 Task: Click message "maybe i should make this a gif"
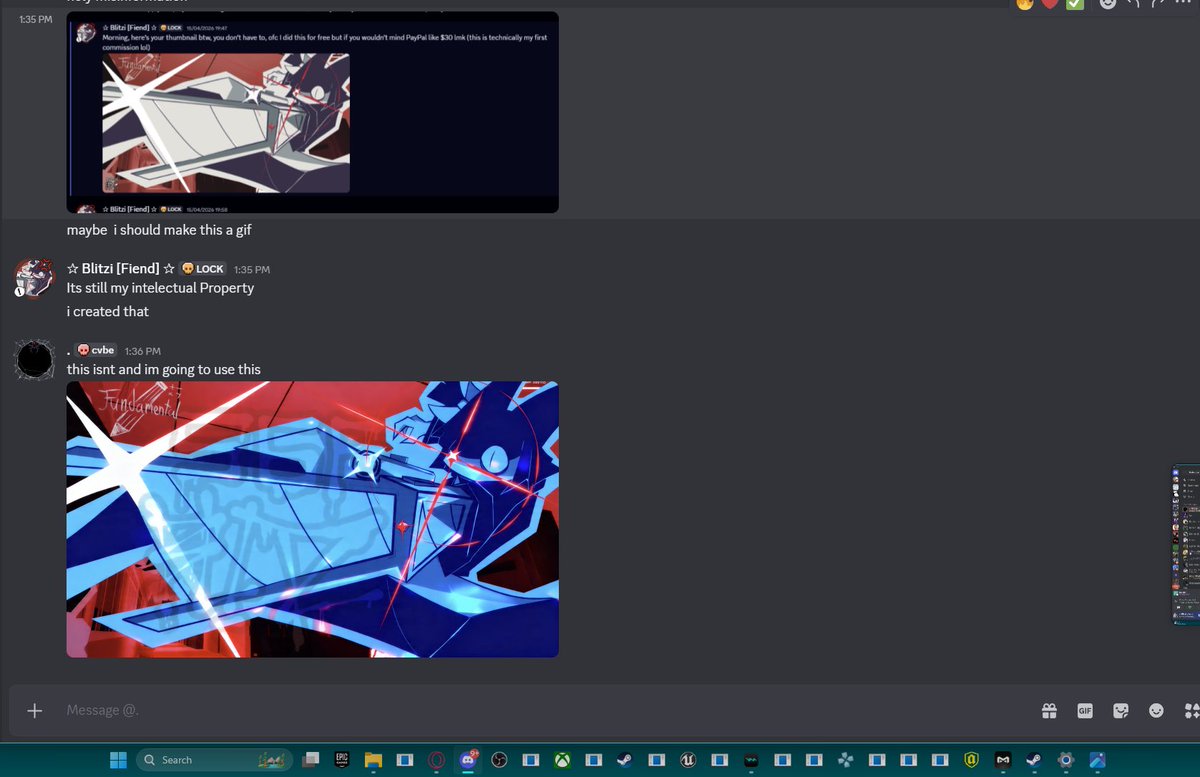[159, 230]
